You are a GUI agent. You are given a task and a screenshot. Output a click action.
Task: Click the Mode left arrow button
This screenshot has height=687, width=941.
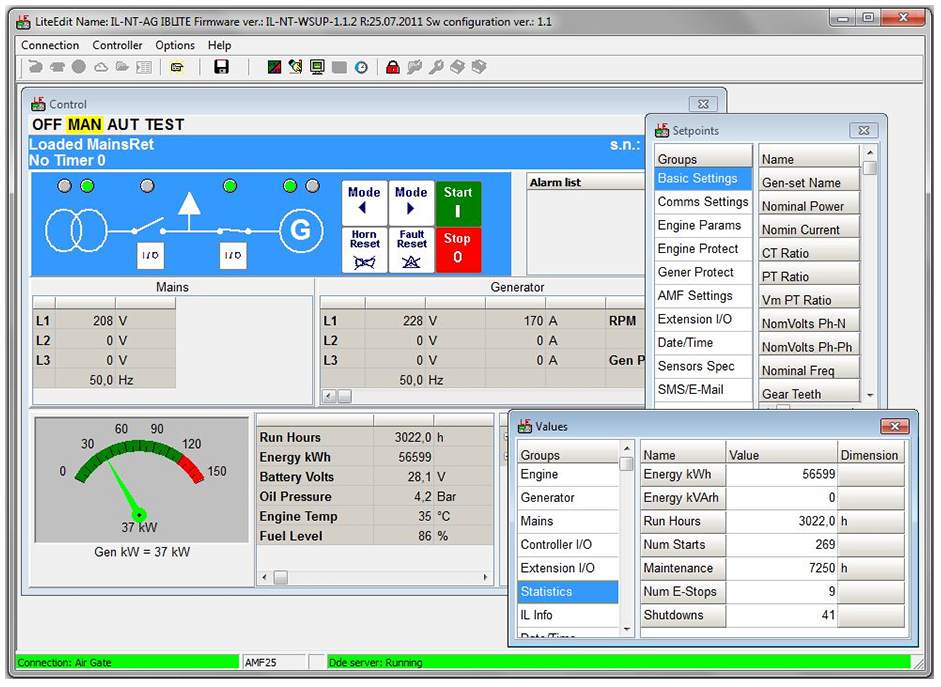364,202
